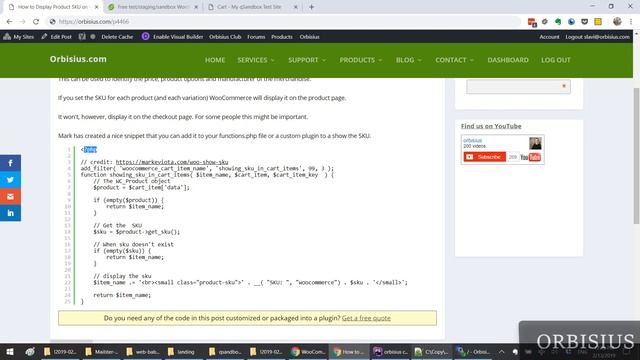Click the YouTube logo in widget
Viewport: 640px width, 360px height.
click(x=530, y=157)
